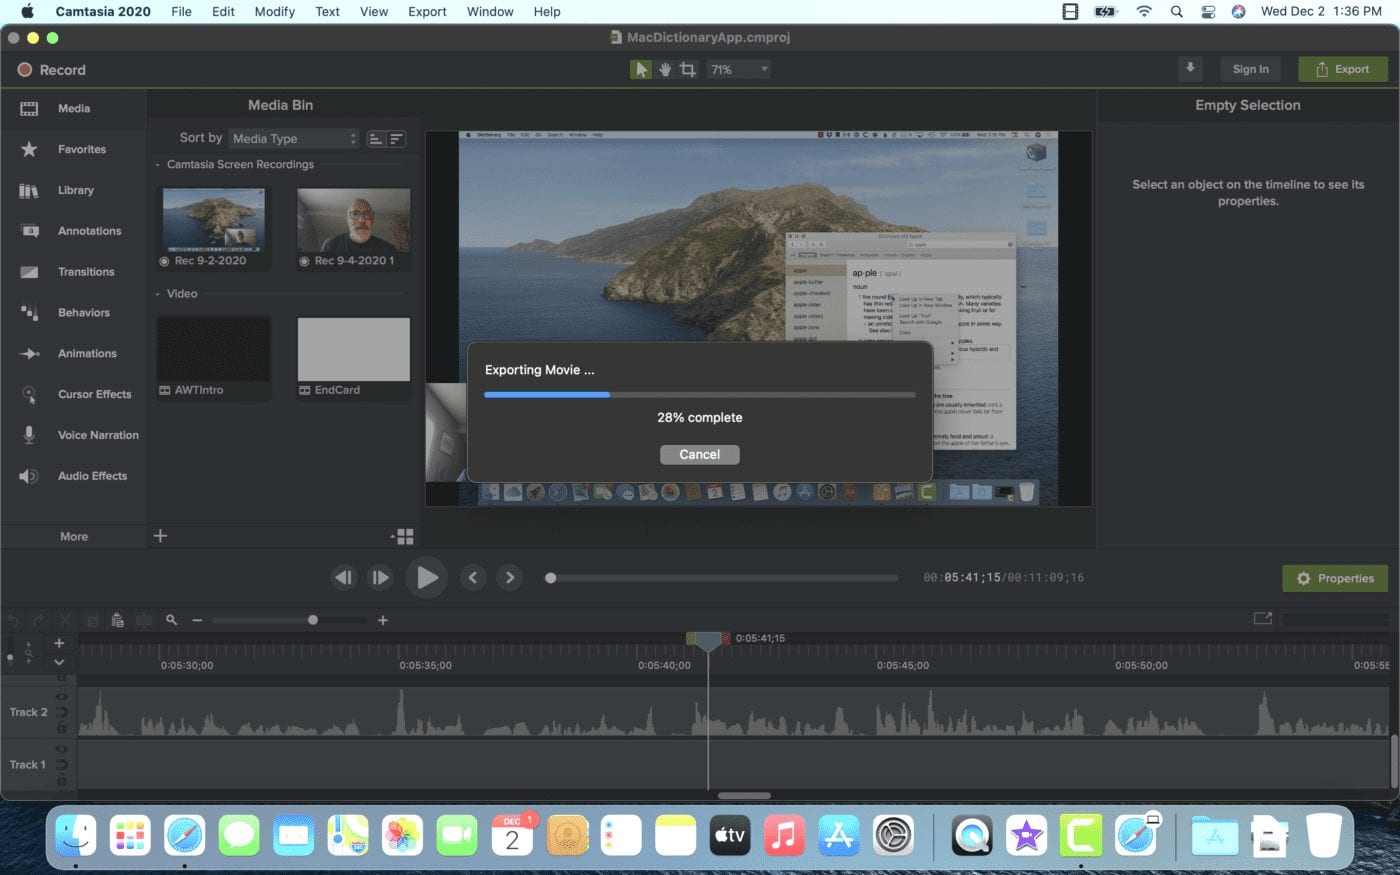The width and height of the screenshot is (1400, 875).
Task: Click the plus icon to add a new track
Action: pos(59,643)
